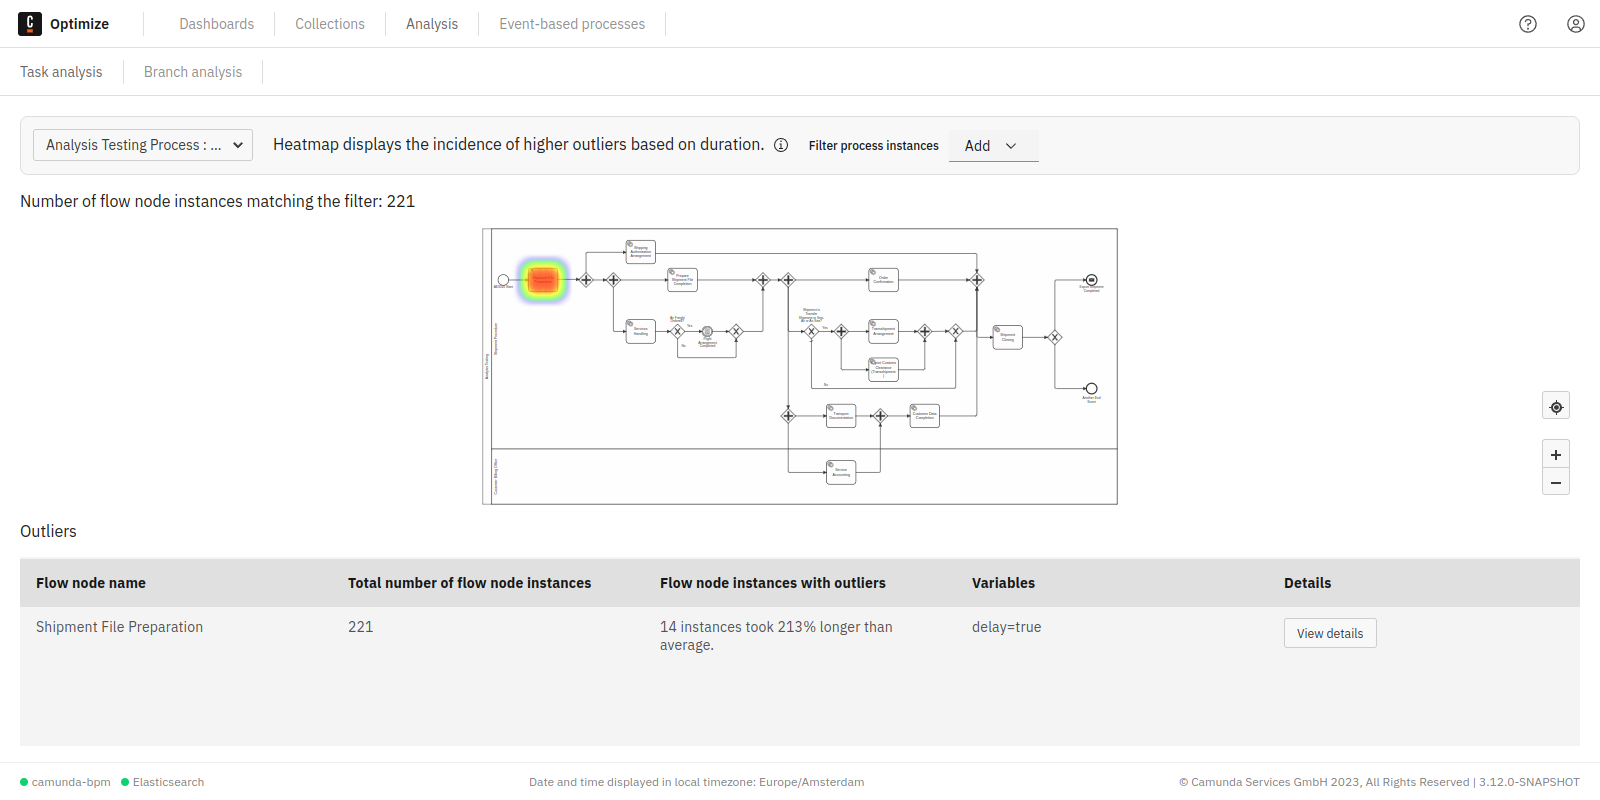Open the user account menu
The height and width of the screenshot is (800, 1600).
1575,24
